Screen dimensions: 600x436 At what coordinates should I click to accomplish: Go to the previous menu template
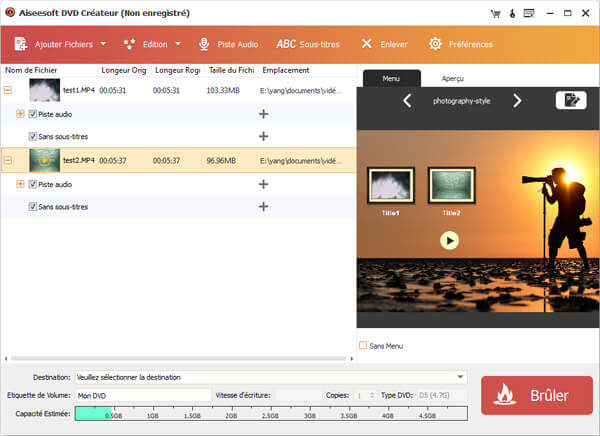coord(407,100)
